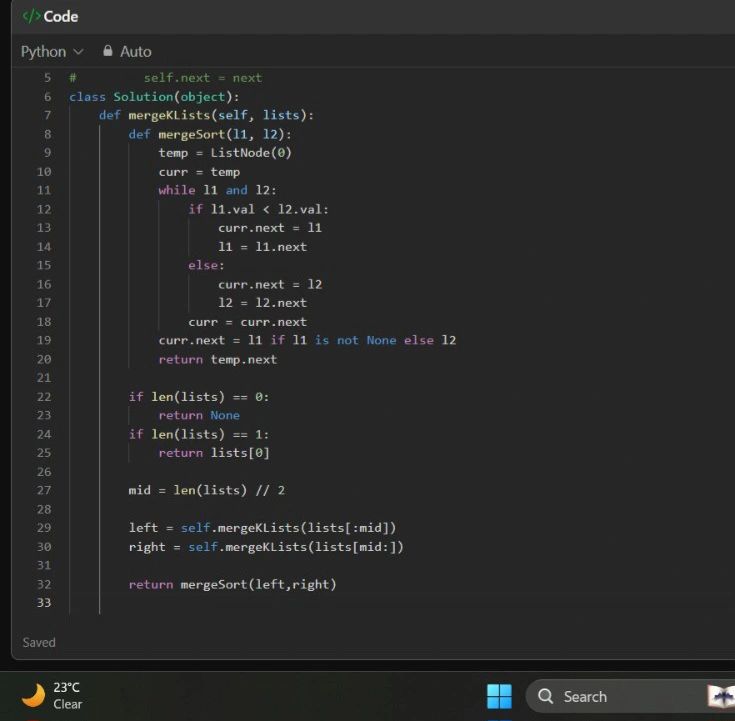Click the green code brackets icon
Image resolution: width=735 pixels, height=721 pixels.
tap(31, 16)
